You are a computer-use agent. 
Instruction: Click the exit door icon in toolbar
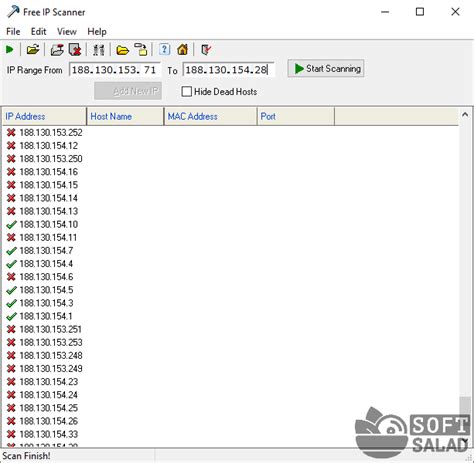(x=206, y=50)
